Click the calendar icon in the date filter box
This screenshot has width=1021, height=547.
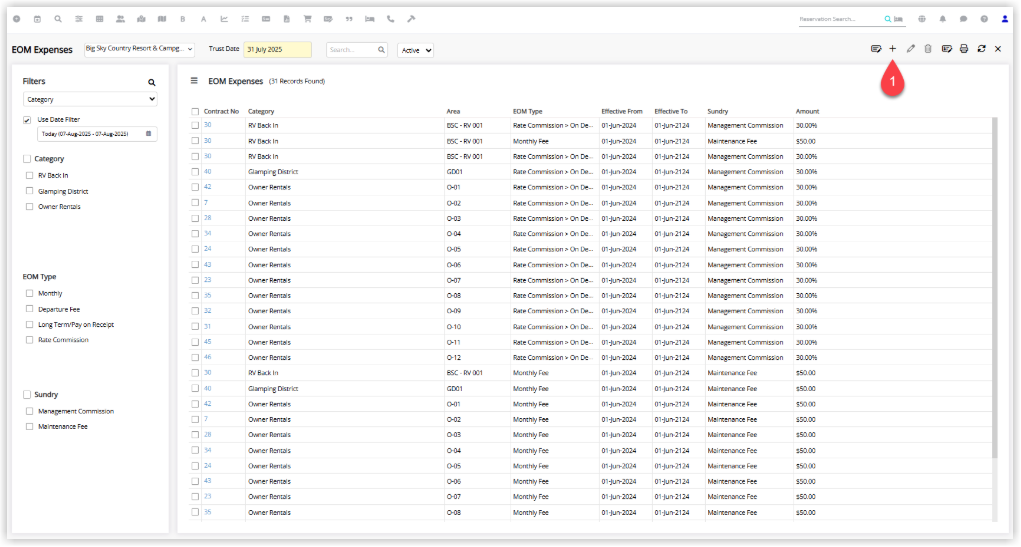pos(148,133)
